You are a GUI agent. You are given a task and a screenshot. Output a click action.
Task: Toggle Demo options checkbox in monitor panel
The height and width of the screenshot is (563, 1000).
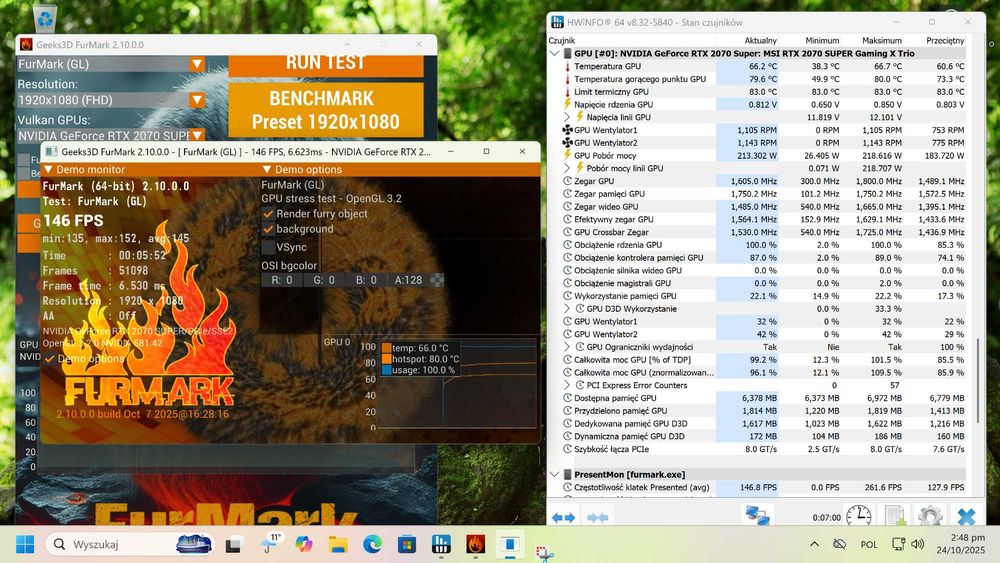pos(50,358)
